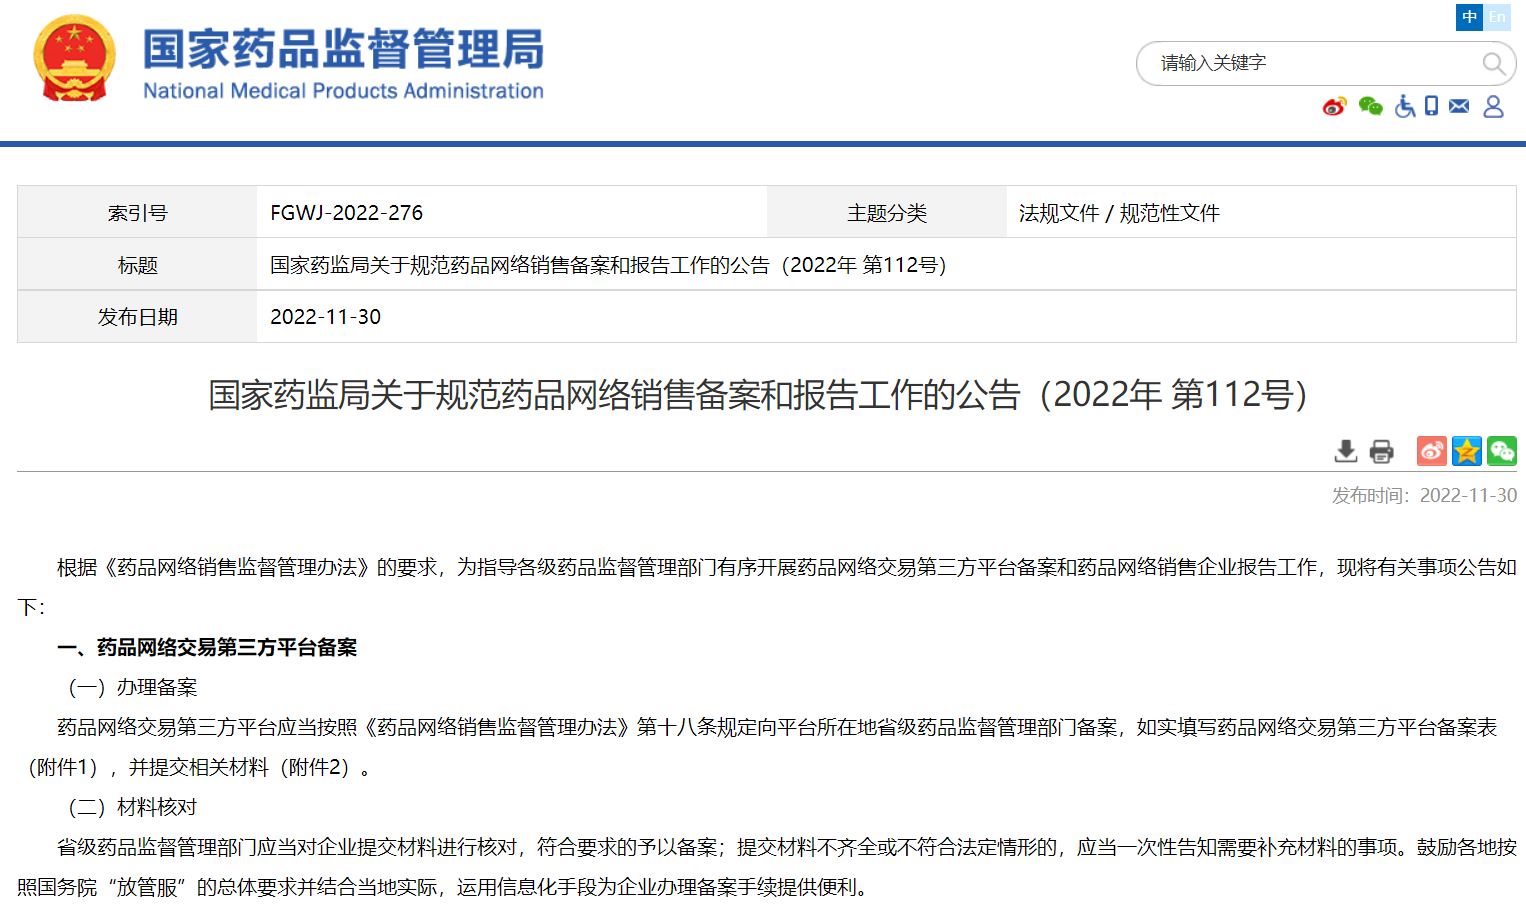Click the index number FGWJ-2022-276
The image size is (1526, 908).
point(346,213)
